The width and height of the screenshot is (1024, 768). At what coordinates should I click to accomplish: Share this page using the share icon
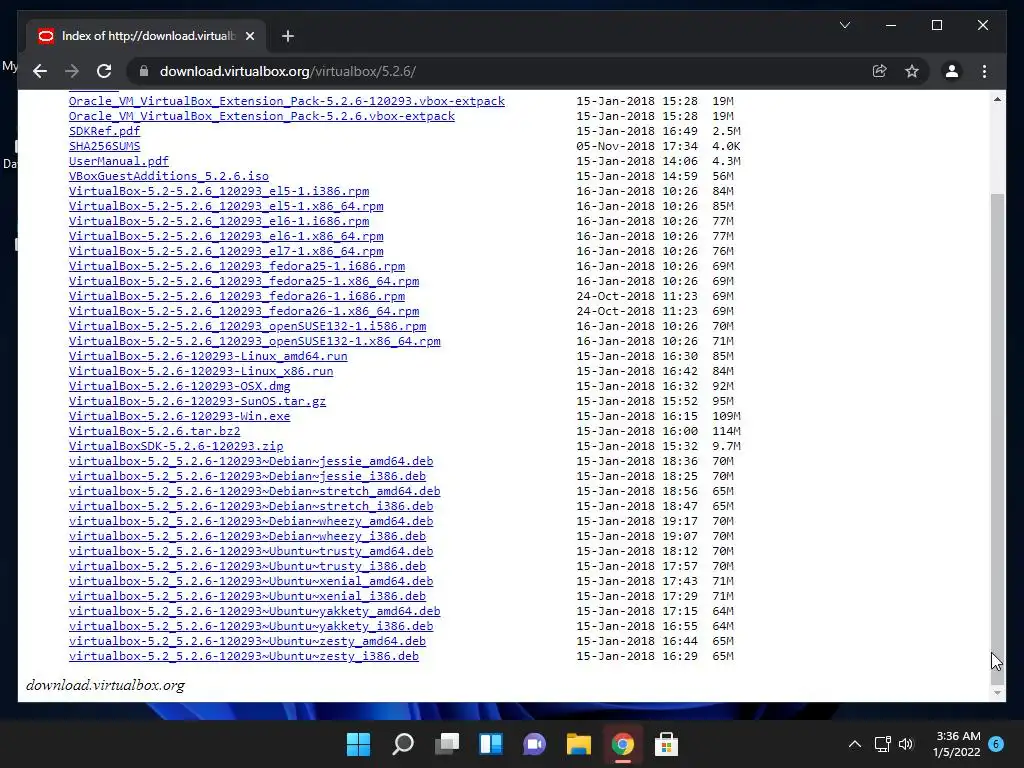click(880, 71)
